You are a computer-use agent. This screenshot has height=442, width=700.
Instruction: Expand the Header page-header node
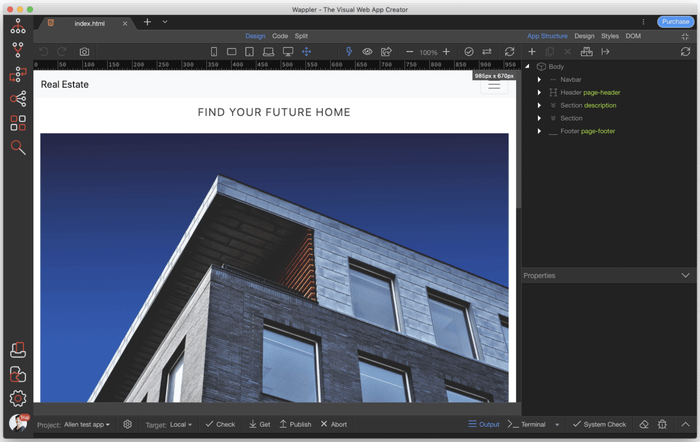(539, 92)
